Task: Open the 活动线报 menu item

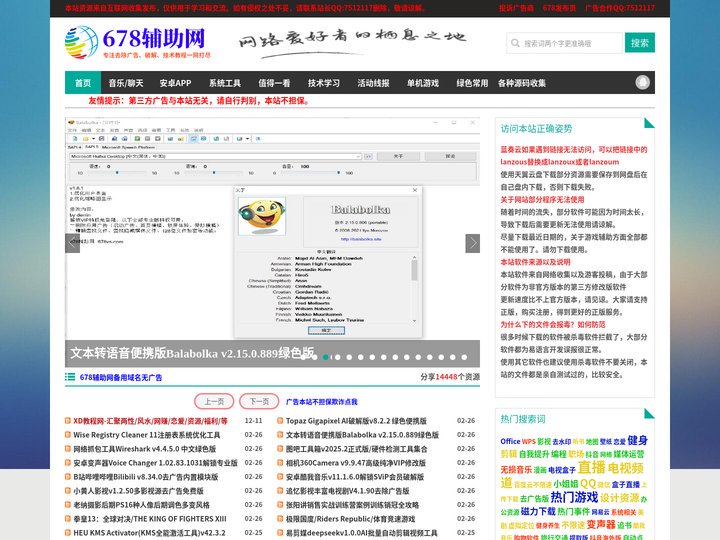Action: click(373, 83)
